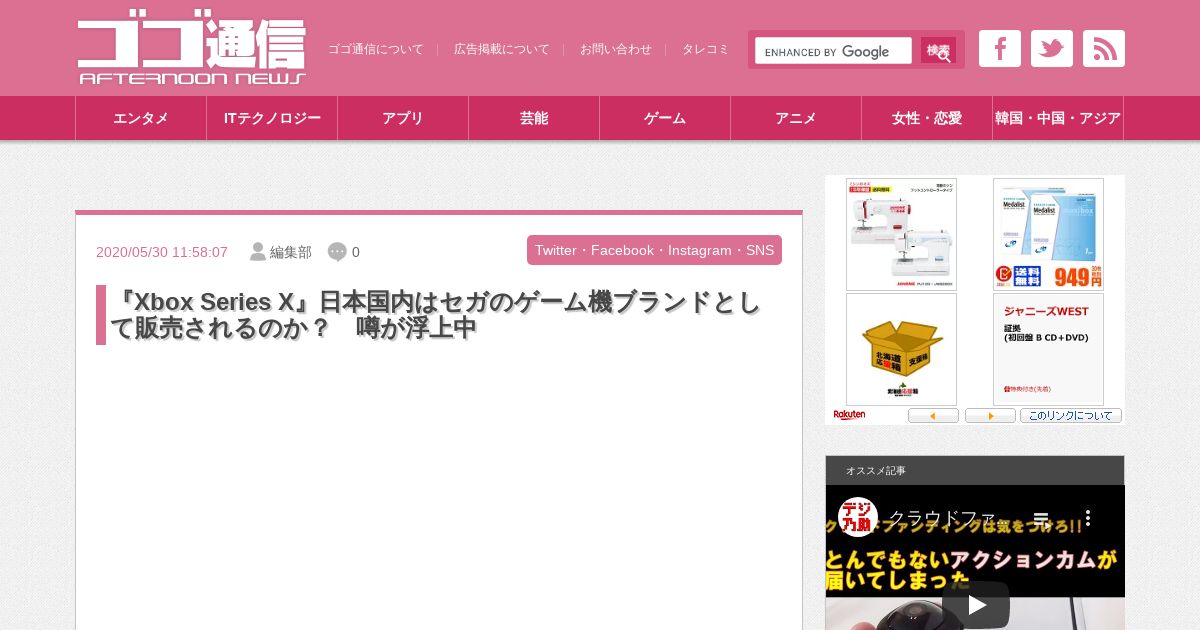Screen dimensions: 1200x630
Task: Click the Twitter・Facebook・Instagram・SNS tag
Action: [x=654, y=250]
